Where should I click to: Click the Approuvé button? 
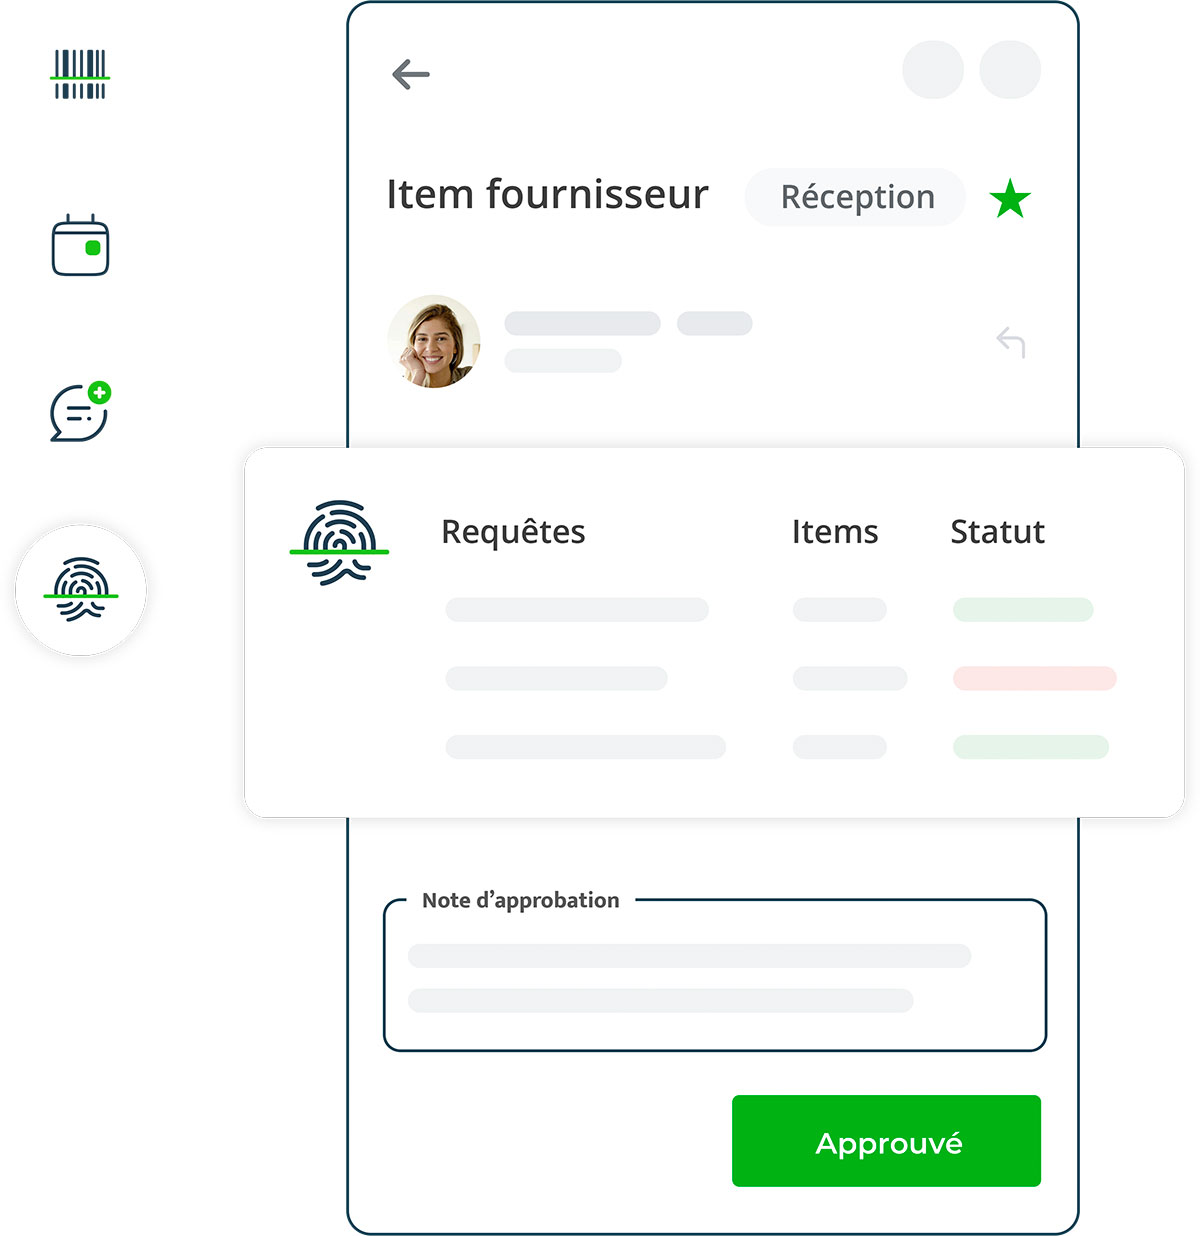[886, 1141]
